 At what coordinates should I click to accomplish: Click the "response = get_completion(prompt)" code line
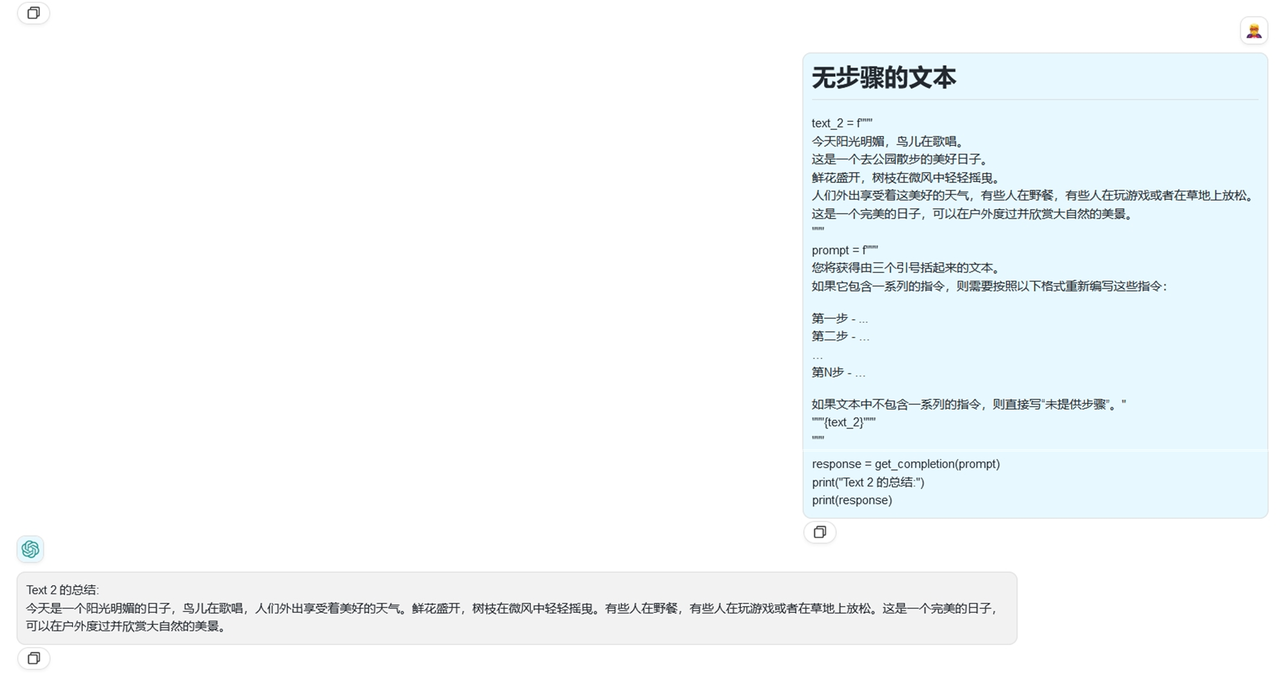click(905, 464)
